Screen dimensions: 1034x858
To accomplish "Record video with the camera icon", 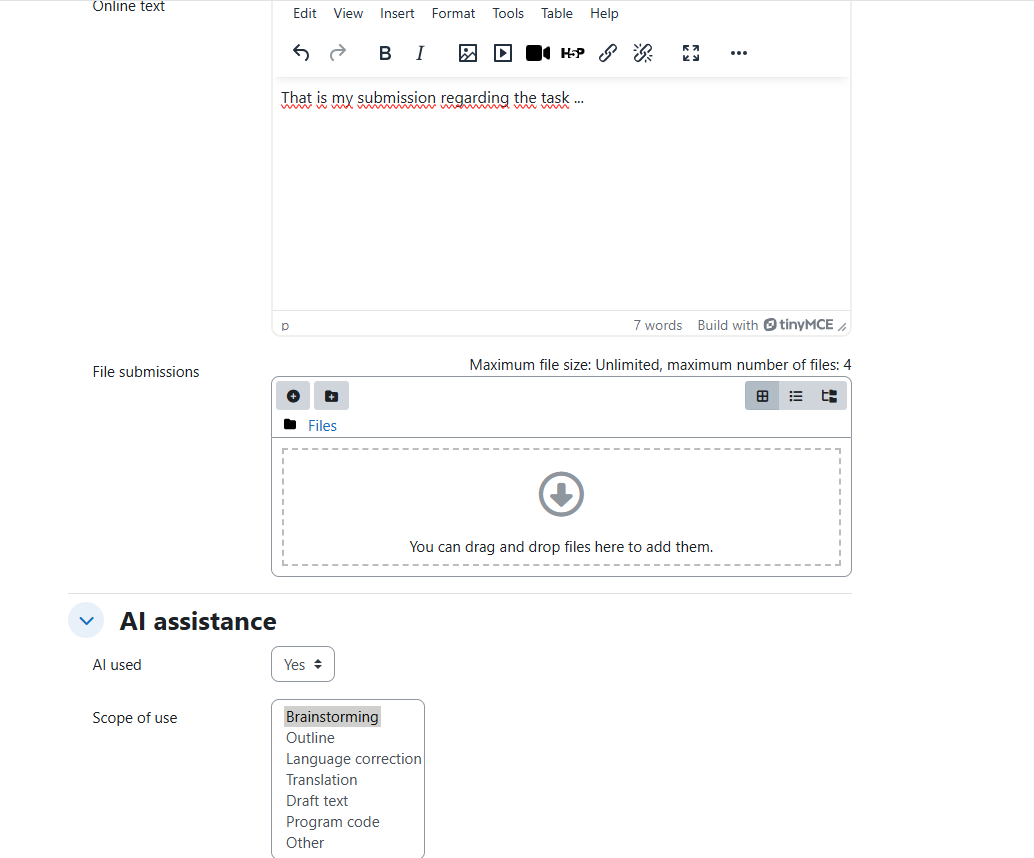I will (x=537, y=53).
